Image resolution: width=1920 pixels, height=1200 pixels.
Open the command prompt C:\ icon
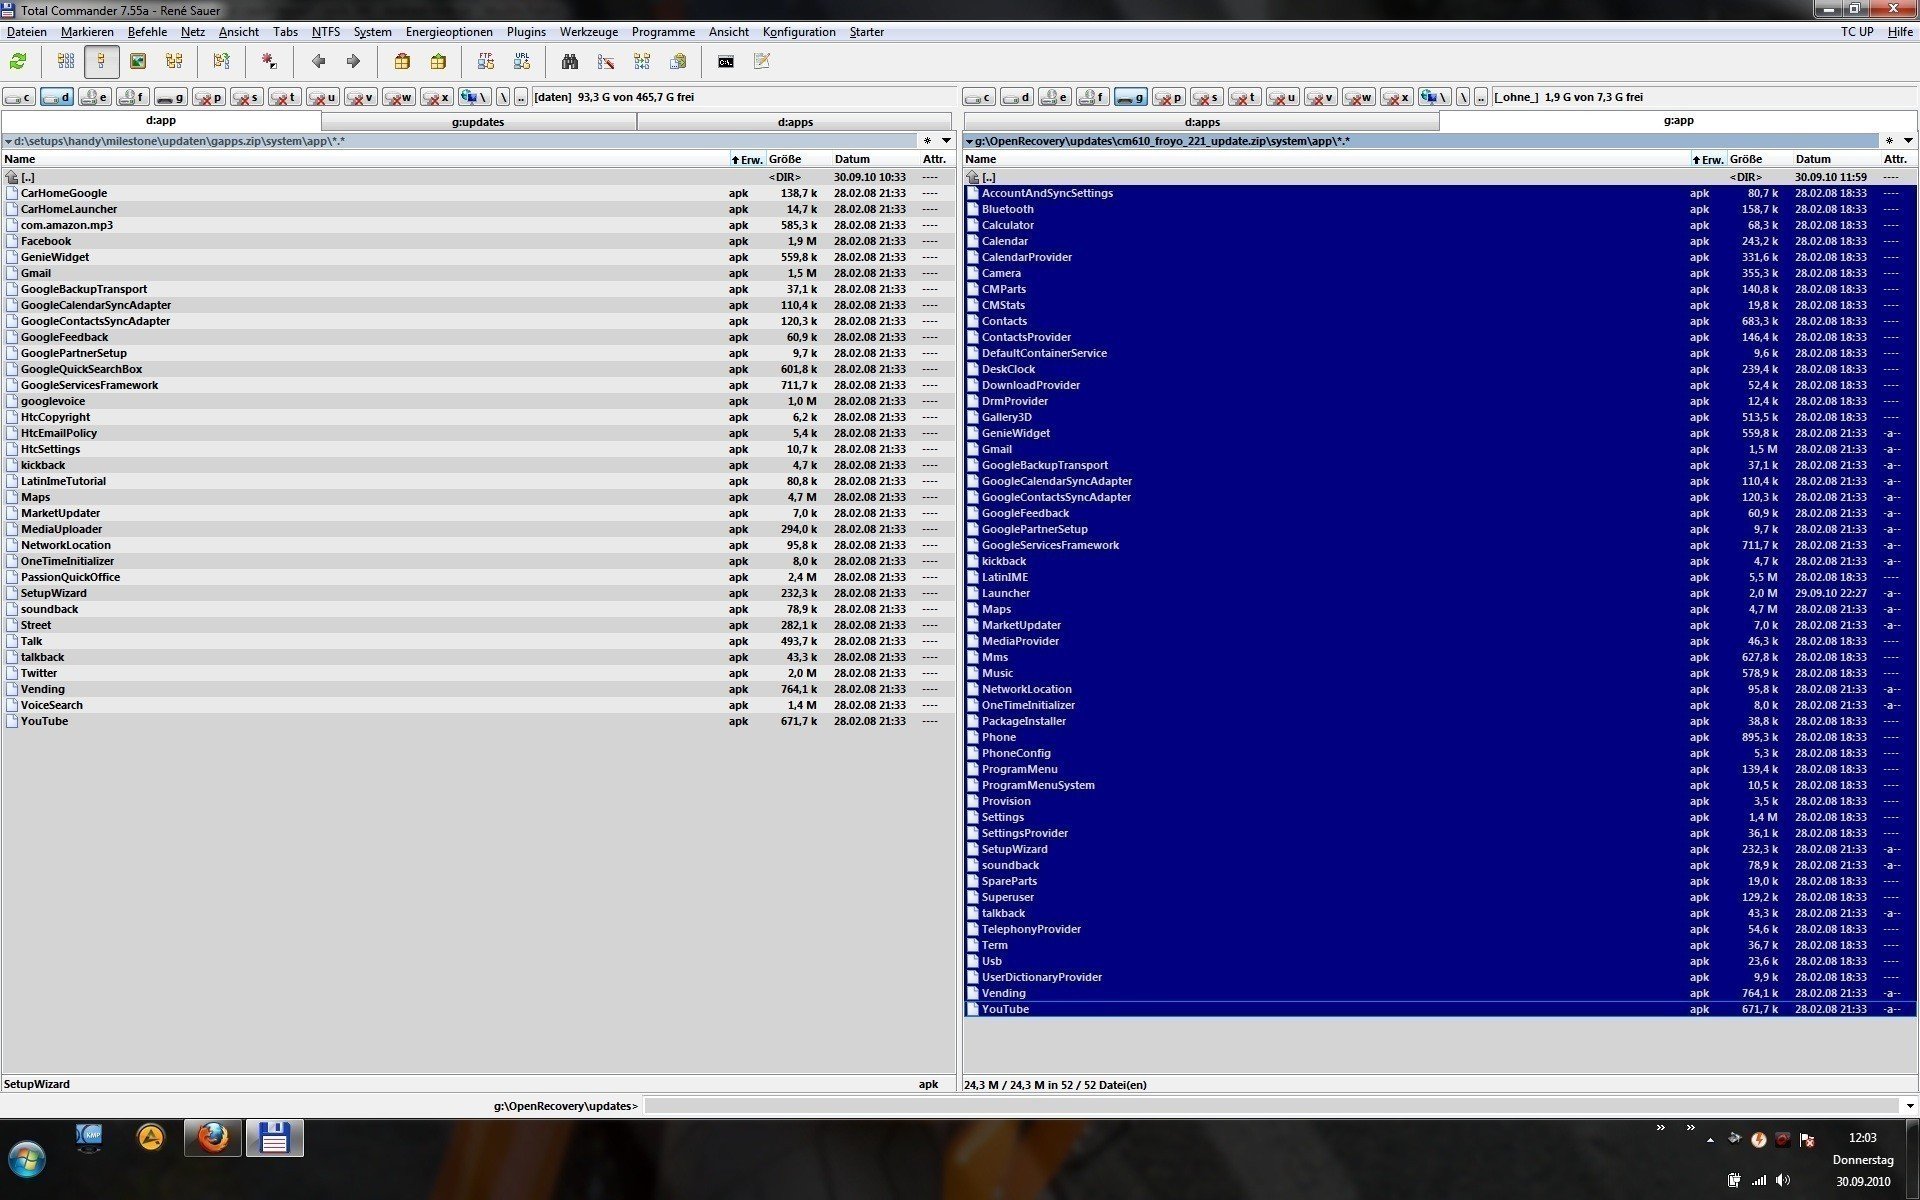coord(726,62)
